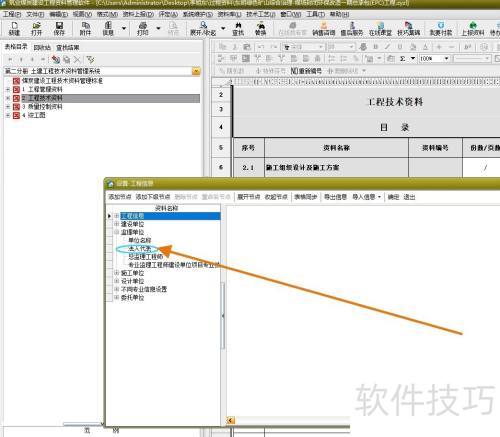500x437 pixels.
Task: Click the 替换 (Replace) toolbar icon
Action: (x=261, y=29)
